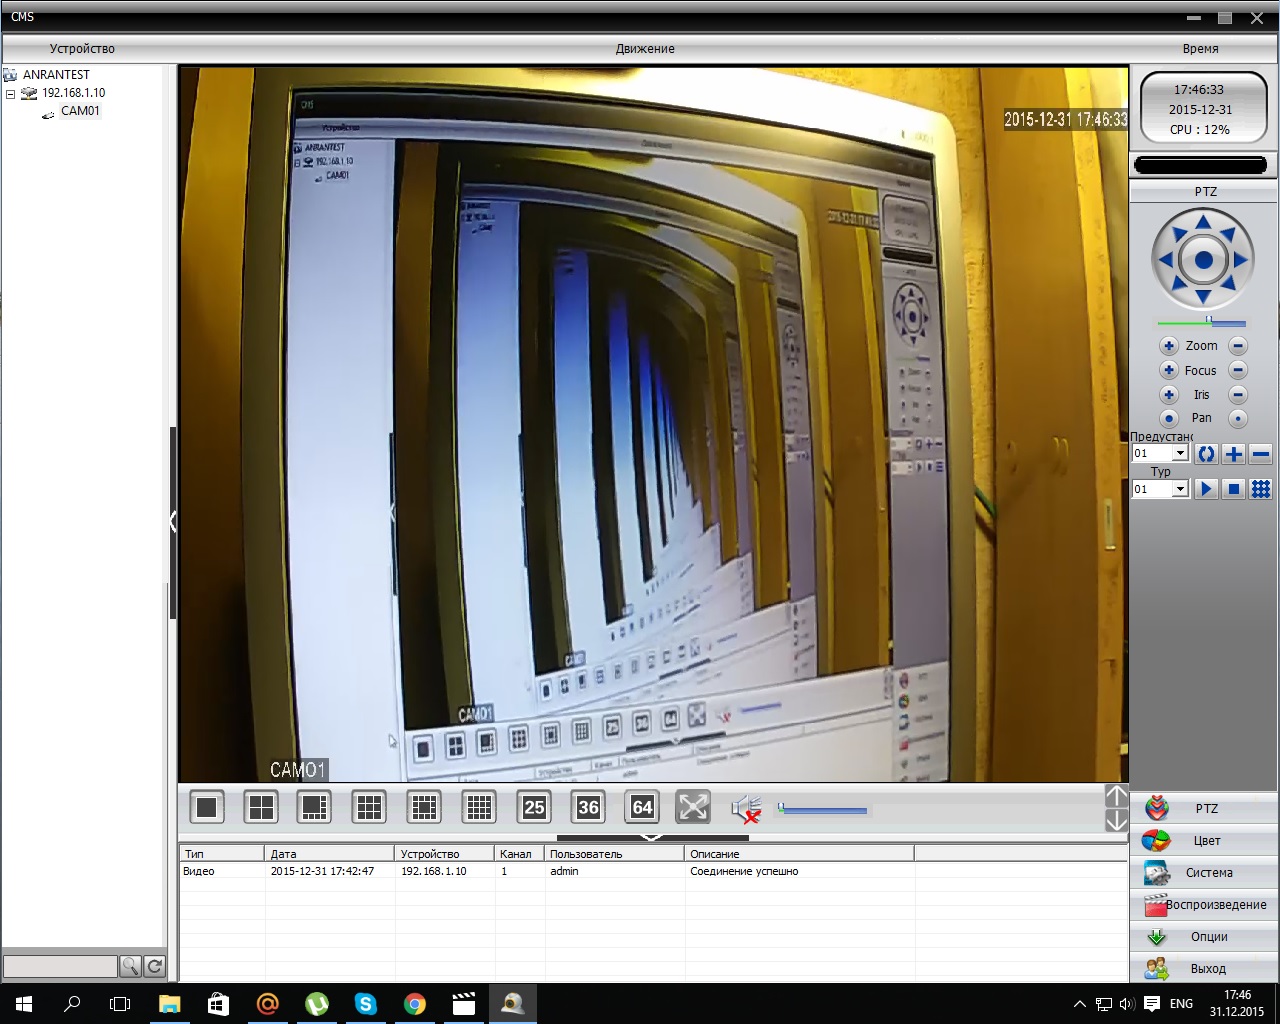Select the thirteen-view layout icon
Viewport: 1280px width, 1024px height.
(x=424, y=807)
